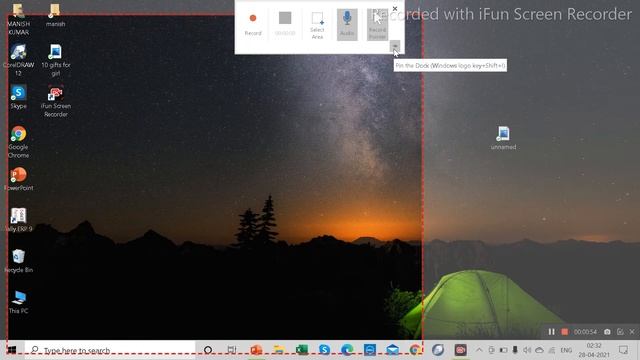Select the Recycle Bin icon

pos(18,260)
